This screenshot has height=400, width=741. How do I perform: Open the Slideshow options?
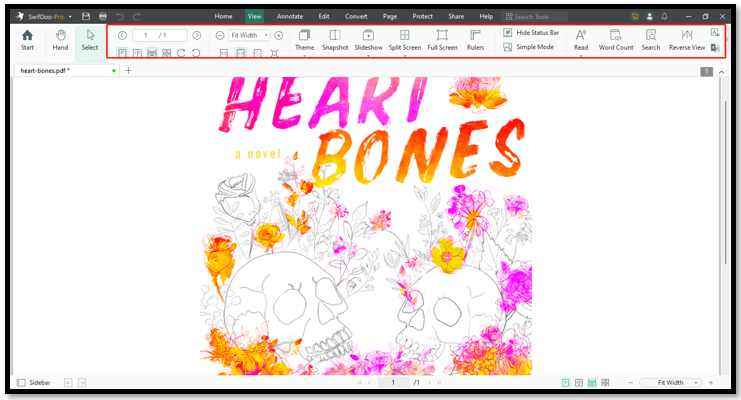point(368,41)
